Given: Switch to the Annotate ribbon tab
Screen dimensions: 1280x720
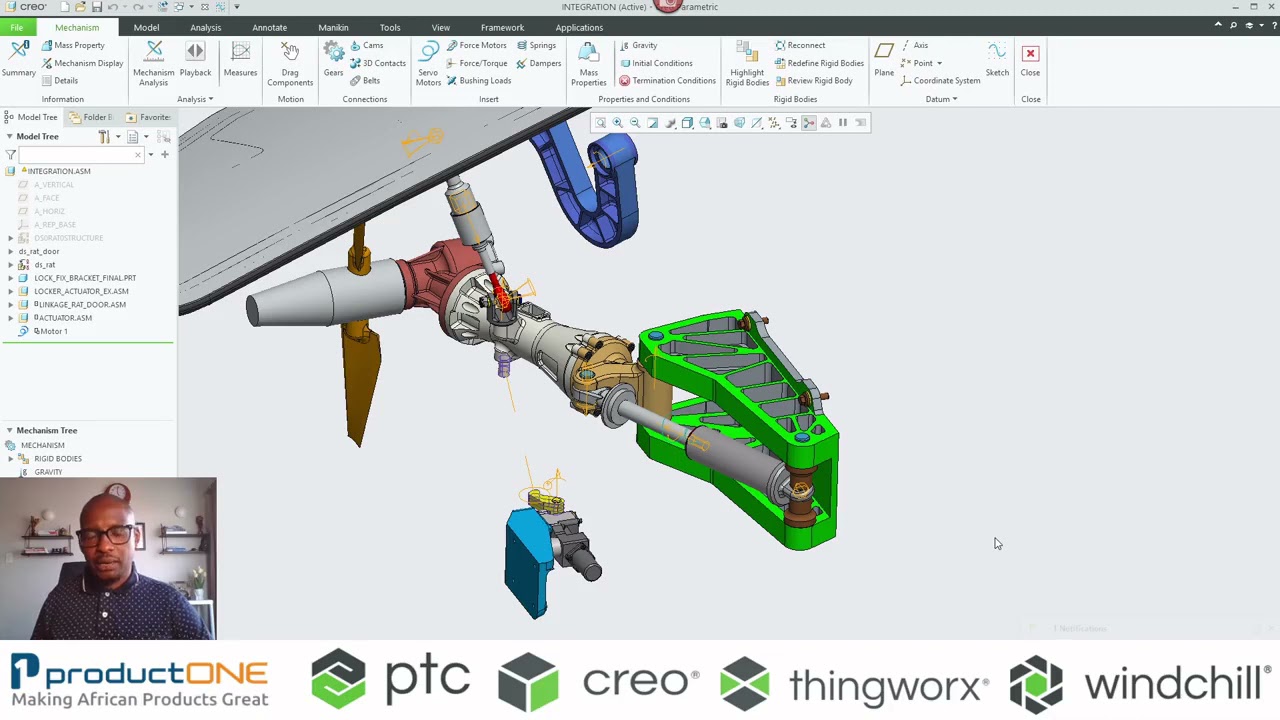Looking at the screenshot, I should click(x=269, y=27).
